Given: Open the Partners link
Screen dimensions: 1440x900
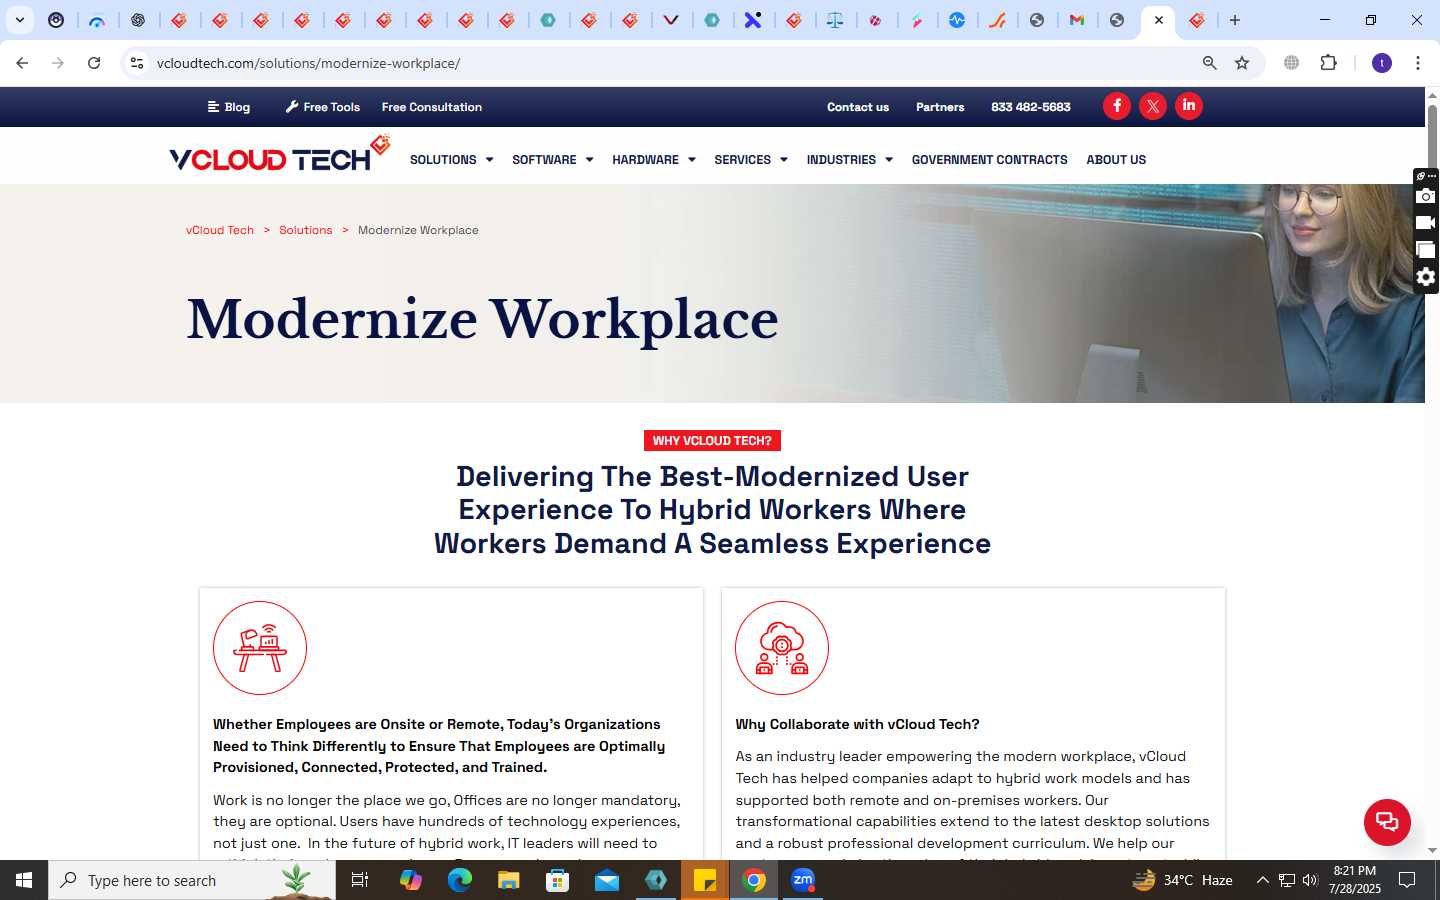Looking at the screenshot, I should [940, 107].
